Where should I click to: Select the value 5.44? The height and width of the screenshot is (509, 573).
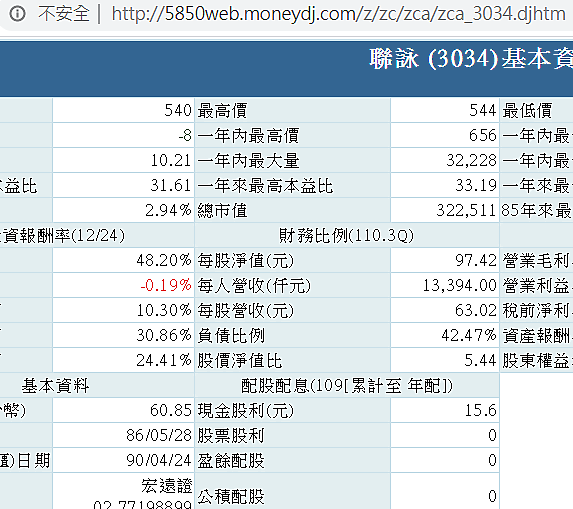click(480, 361)
